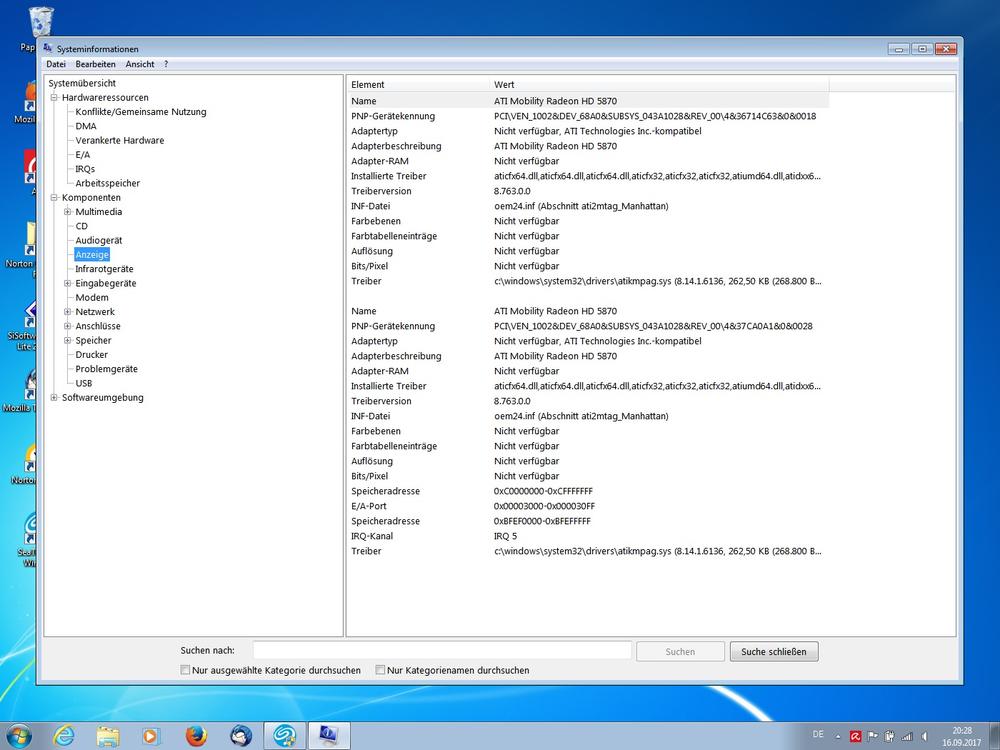Click the Avira tray icon
The width and height of the screenshot is (1000, 750).
click(855, 737)
